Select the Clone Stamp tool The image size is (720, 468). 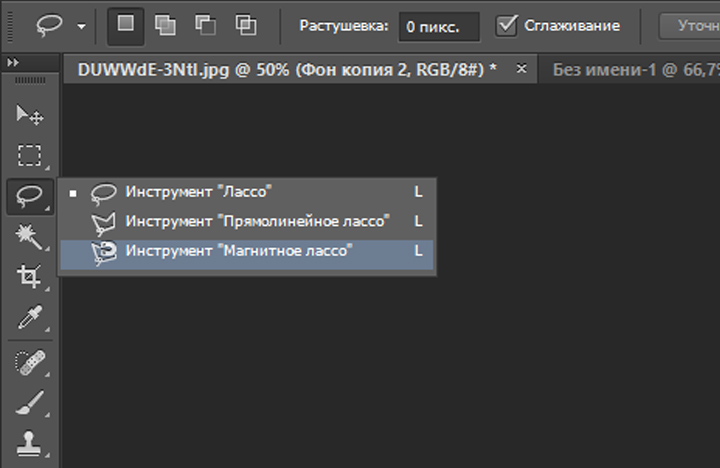(30, 444)
